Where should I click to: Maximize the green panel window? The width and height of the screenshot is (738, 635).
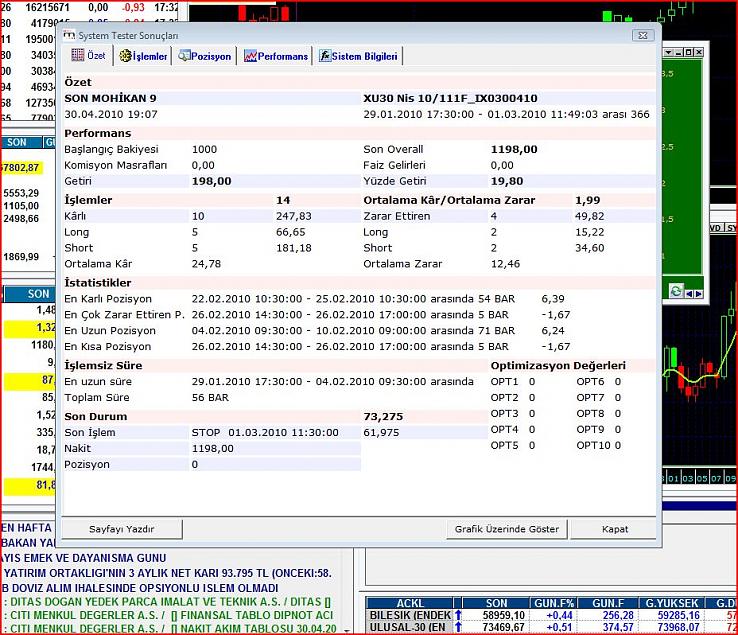coord(688,52)
